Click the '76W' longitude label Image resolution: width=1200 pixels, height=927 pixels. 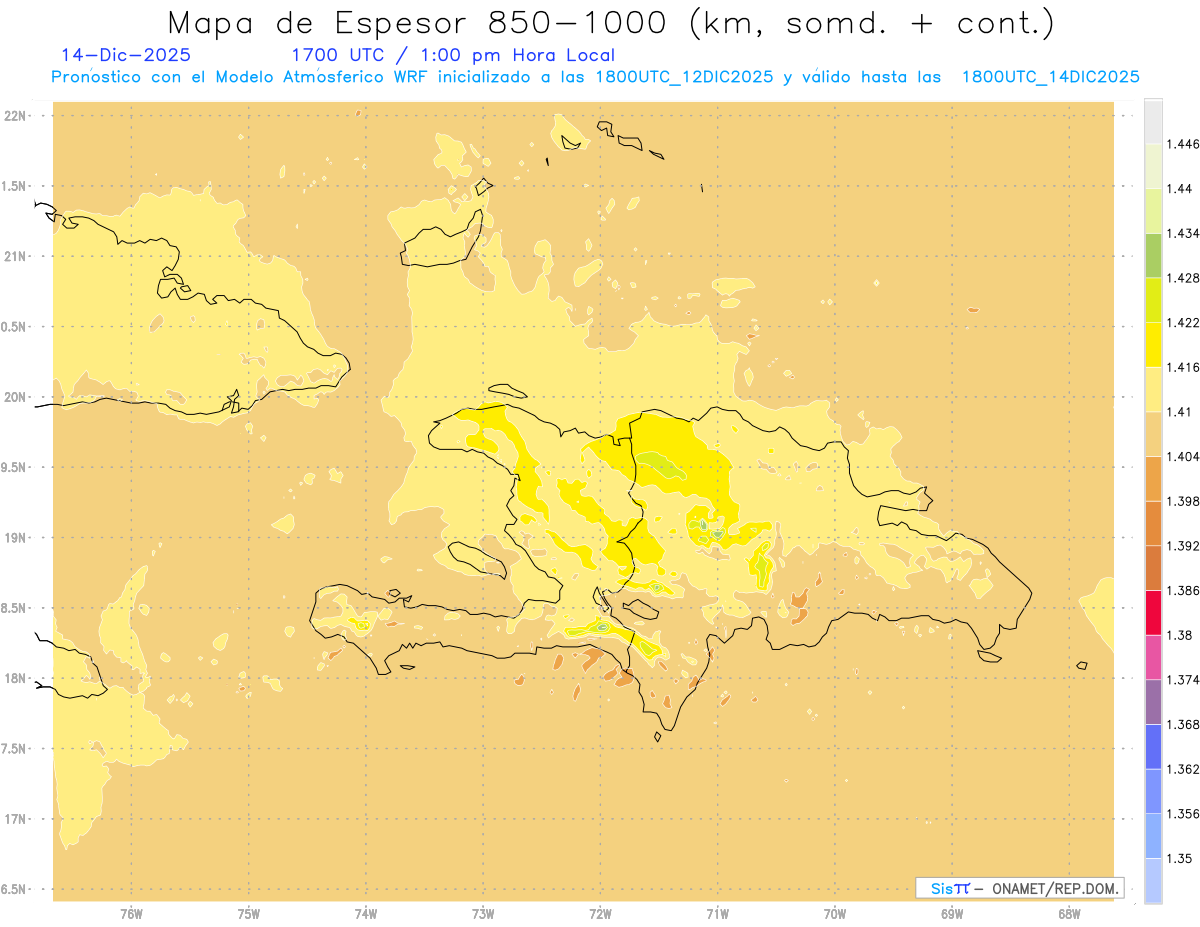tap(131, 913)
